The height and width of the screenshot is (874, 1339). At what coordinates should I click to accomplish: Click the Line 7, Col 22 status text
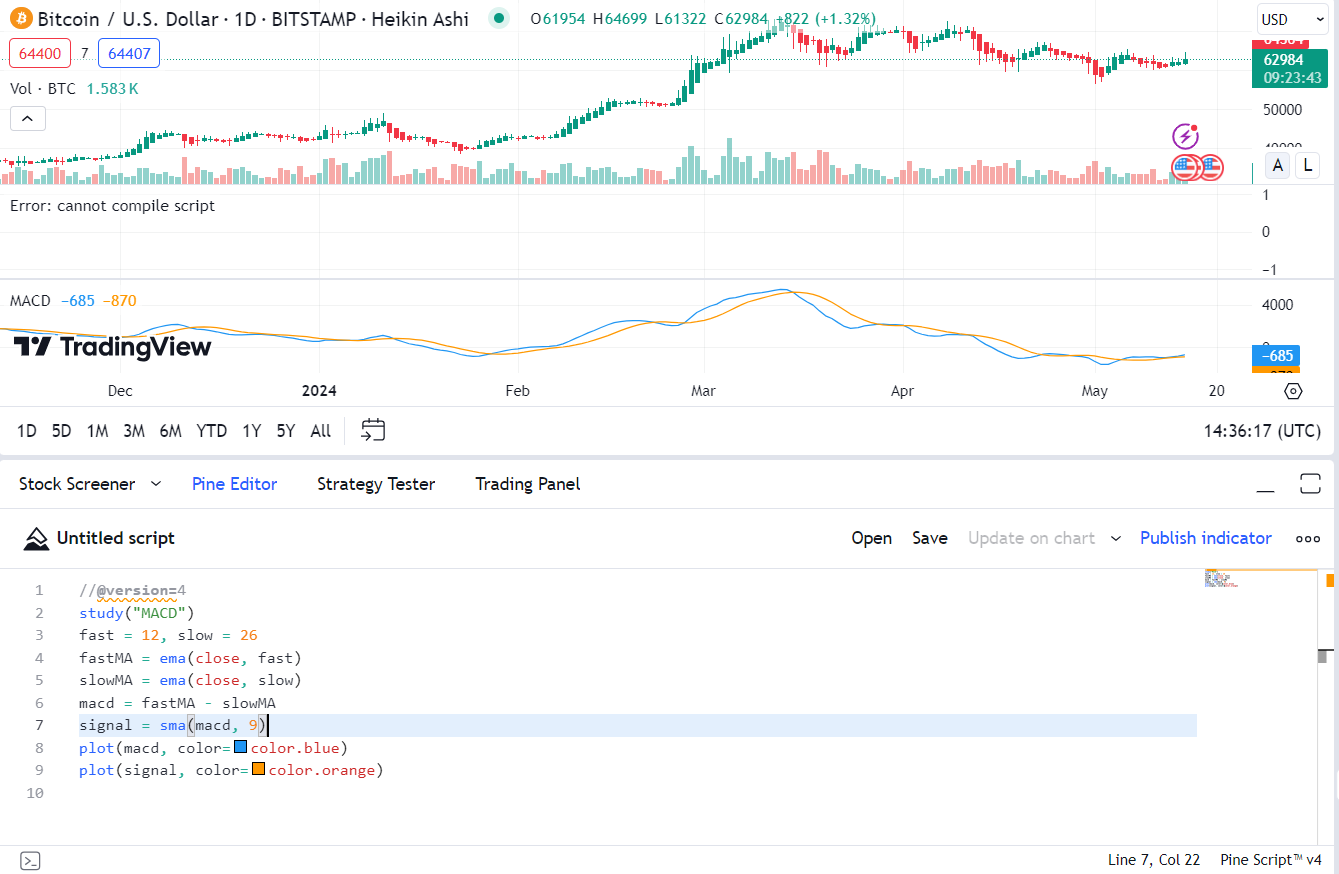pyautogui.click(x=1154, y=860)
